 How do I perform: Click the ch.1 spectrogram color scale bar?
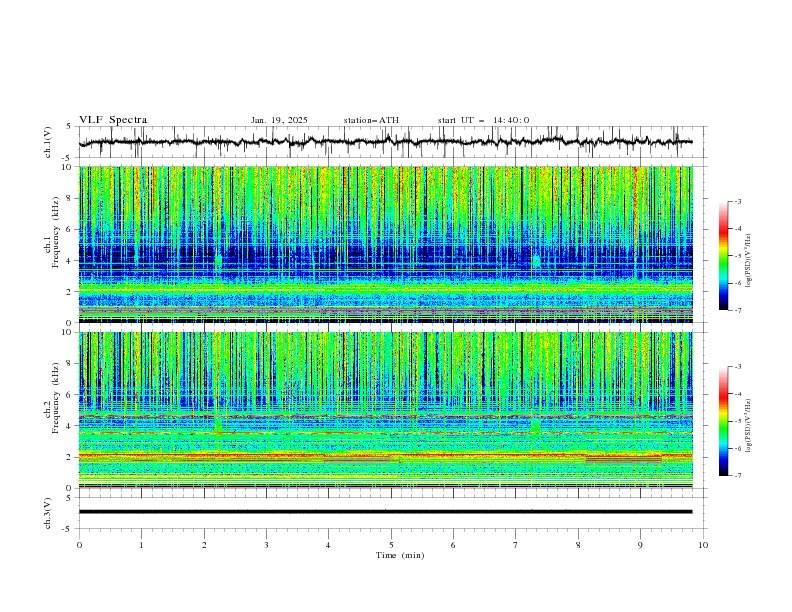pos(723,255)
